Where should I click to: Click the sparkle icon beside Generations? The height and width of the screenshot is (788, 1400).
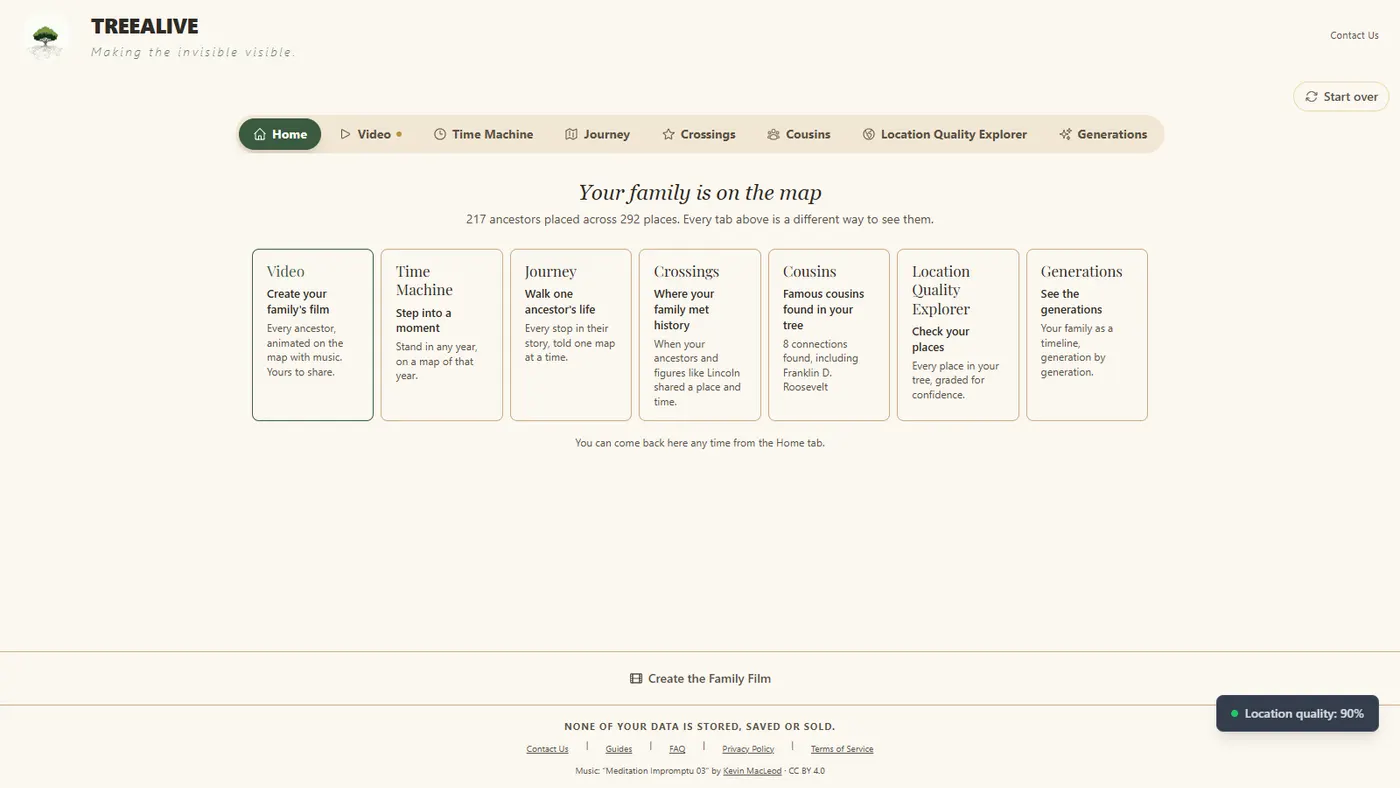1065,134
